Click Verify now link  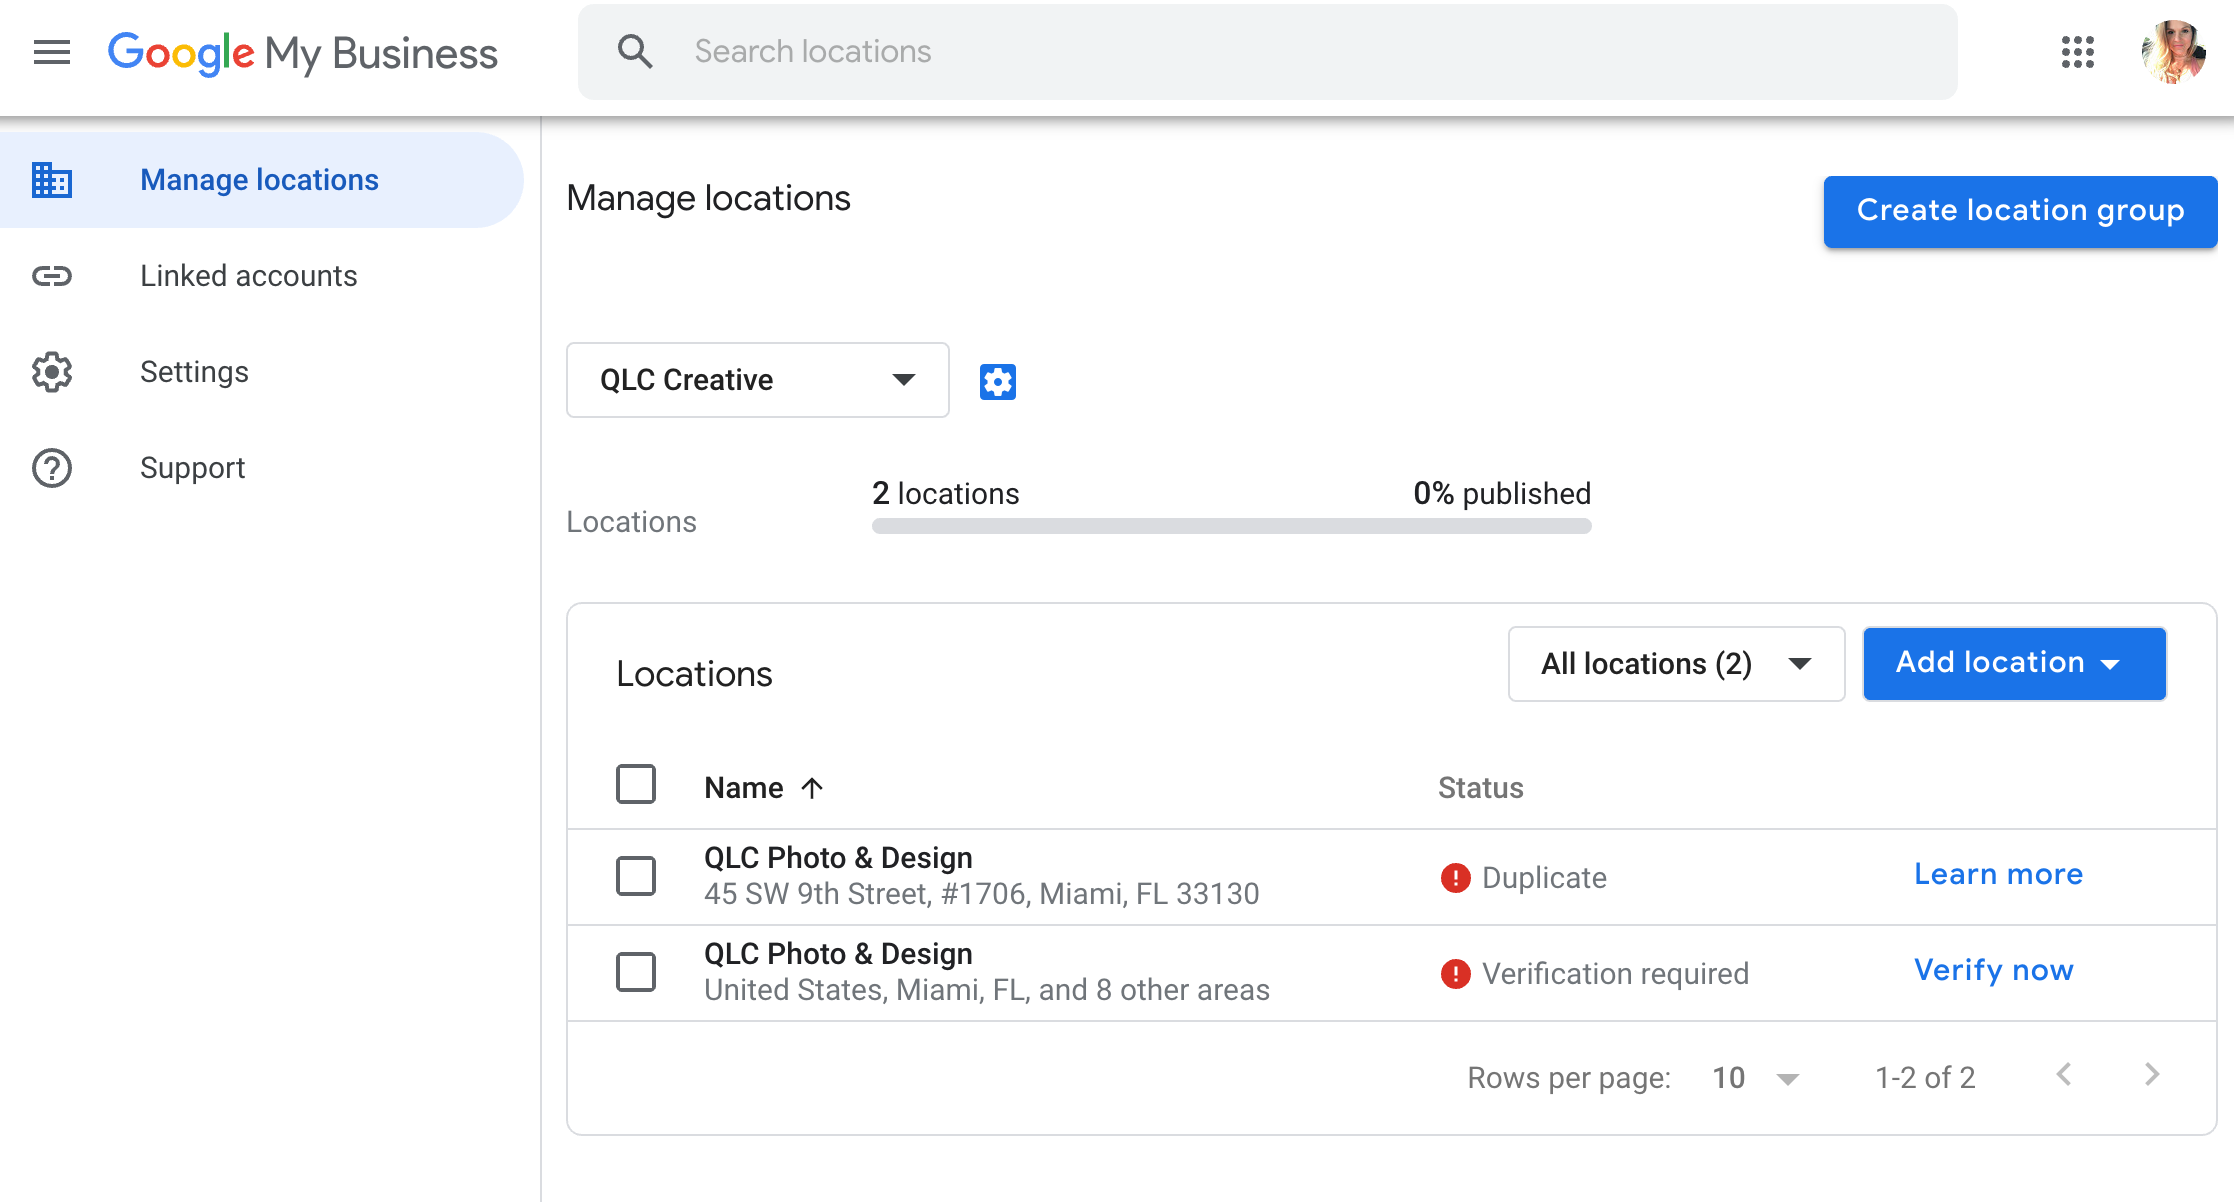point(1994,970)
